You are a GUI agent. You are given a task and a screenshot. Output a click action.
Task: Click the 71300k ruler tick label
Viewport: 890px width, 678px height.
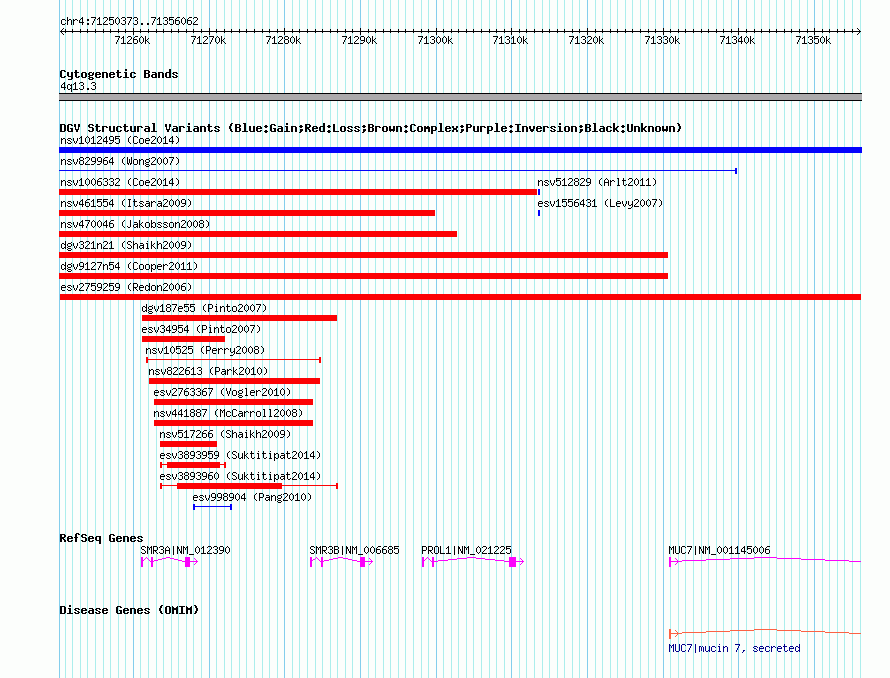[435, 40]
